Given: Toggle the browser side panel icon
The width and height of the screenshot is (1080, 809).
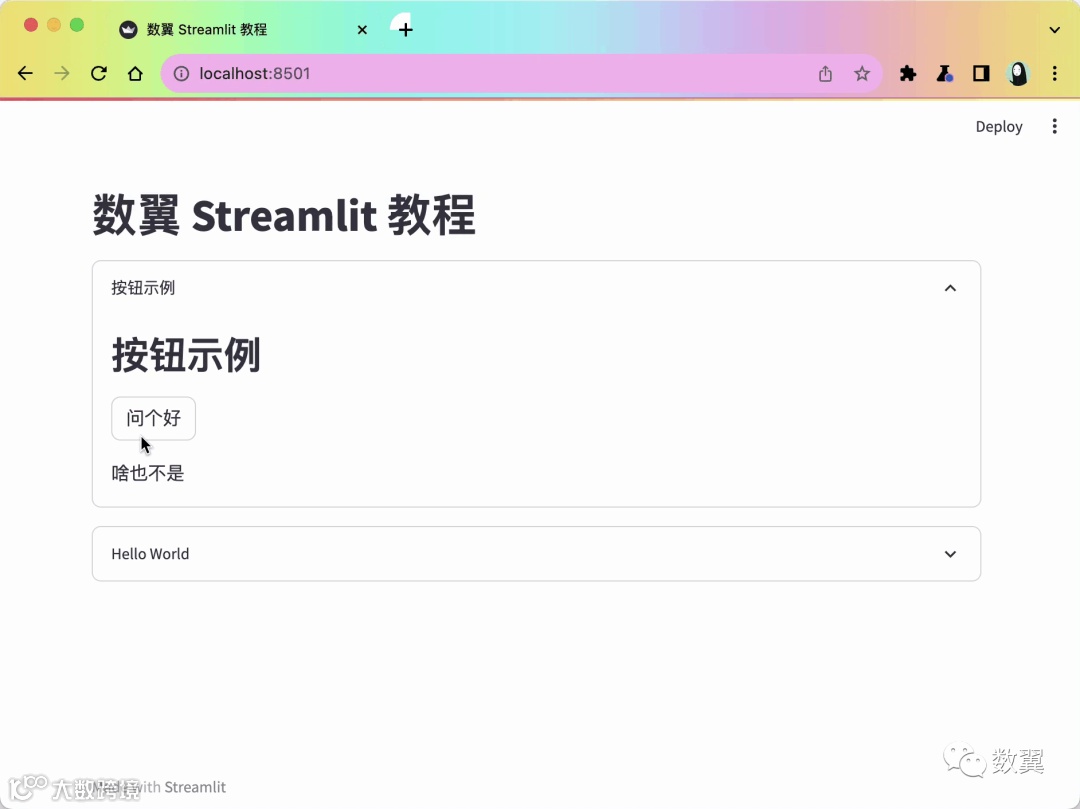Looking at the screenshot, I should (981, 74).
